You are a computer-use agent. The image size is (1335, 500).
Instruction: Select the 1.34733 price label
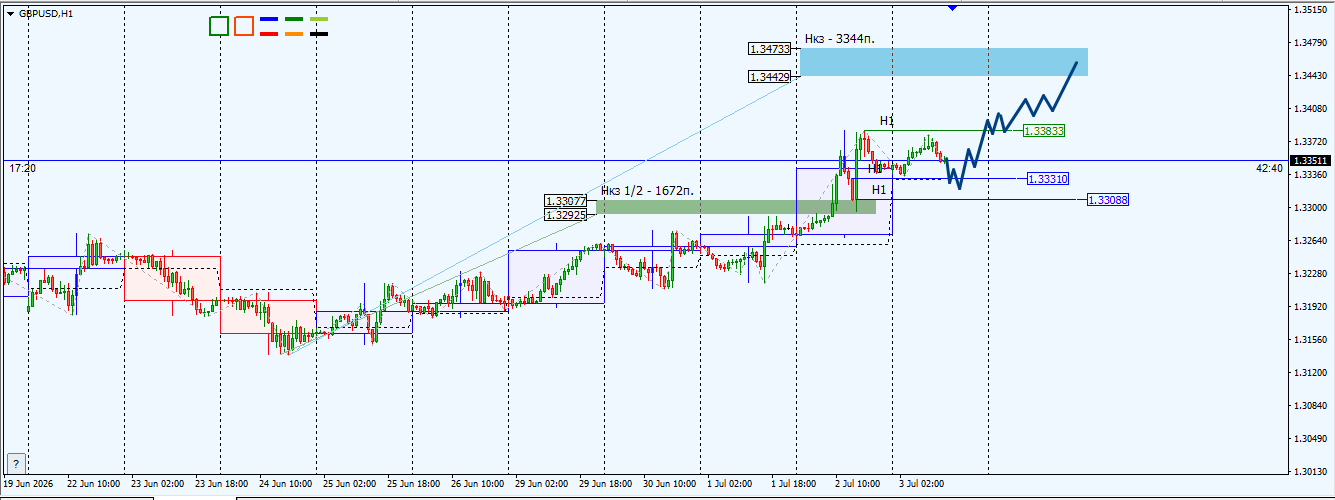pyautogui.click(x=770, y=48)
